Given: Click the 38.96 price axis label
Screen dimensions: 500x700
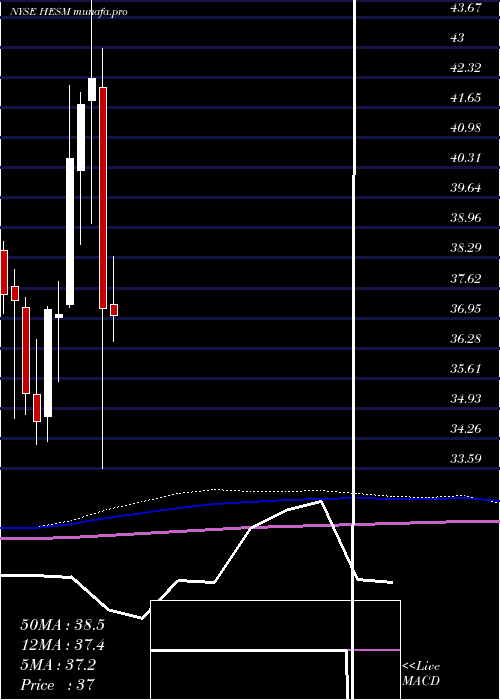Looking at the screenshot, I should (x=466, y=218).
